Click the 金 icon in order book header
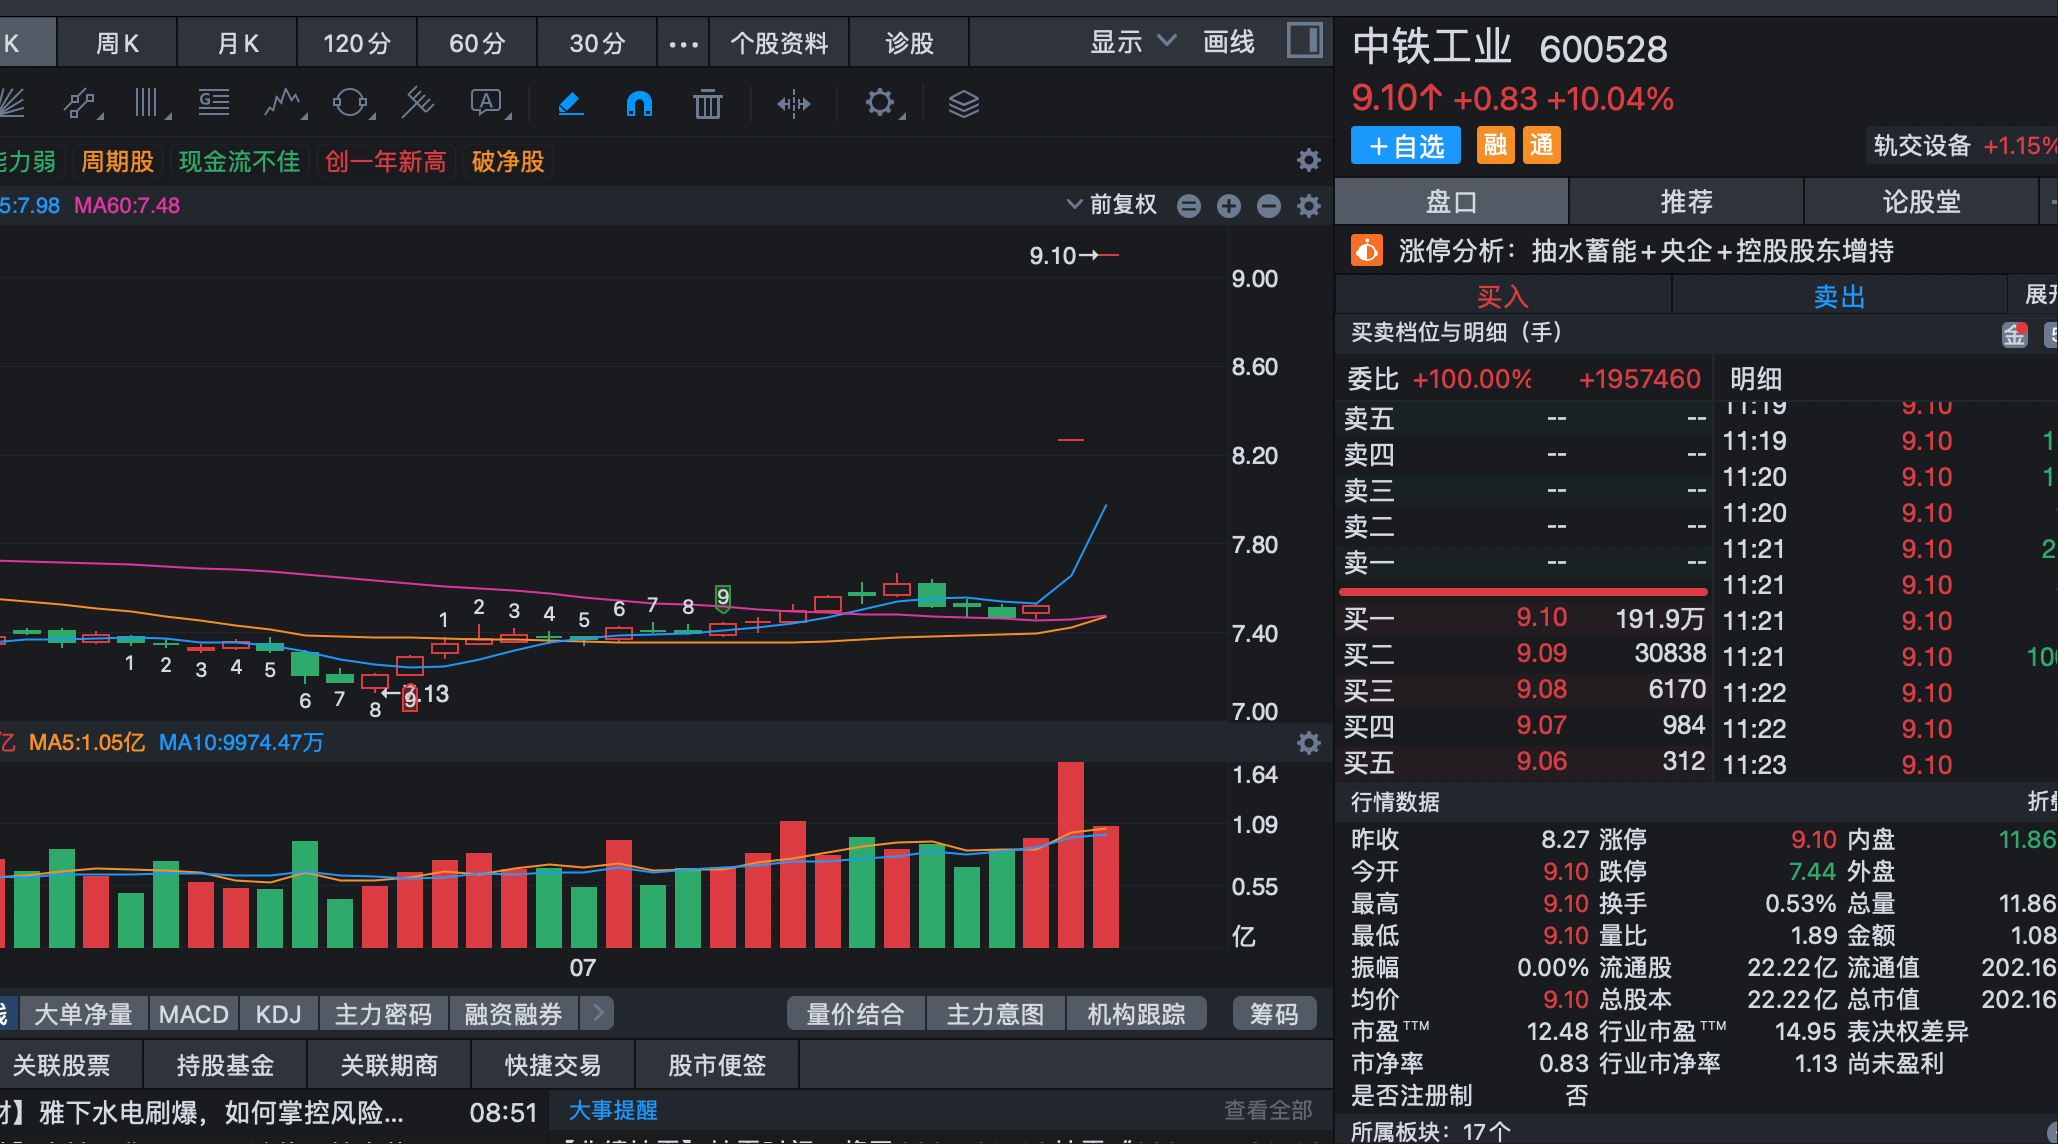2058x1144 pixels. pyautogui.click(x=2015, y=334)
